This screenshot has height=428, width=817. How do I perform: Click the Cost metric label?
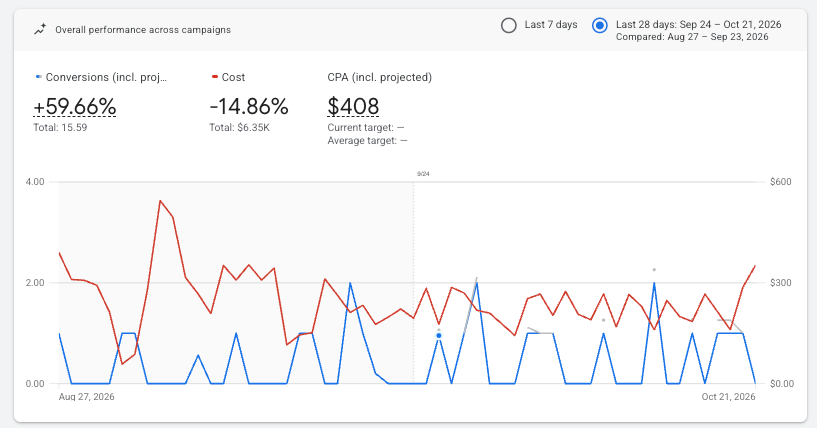(x=233, y=77)
